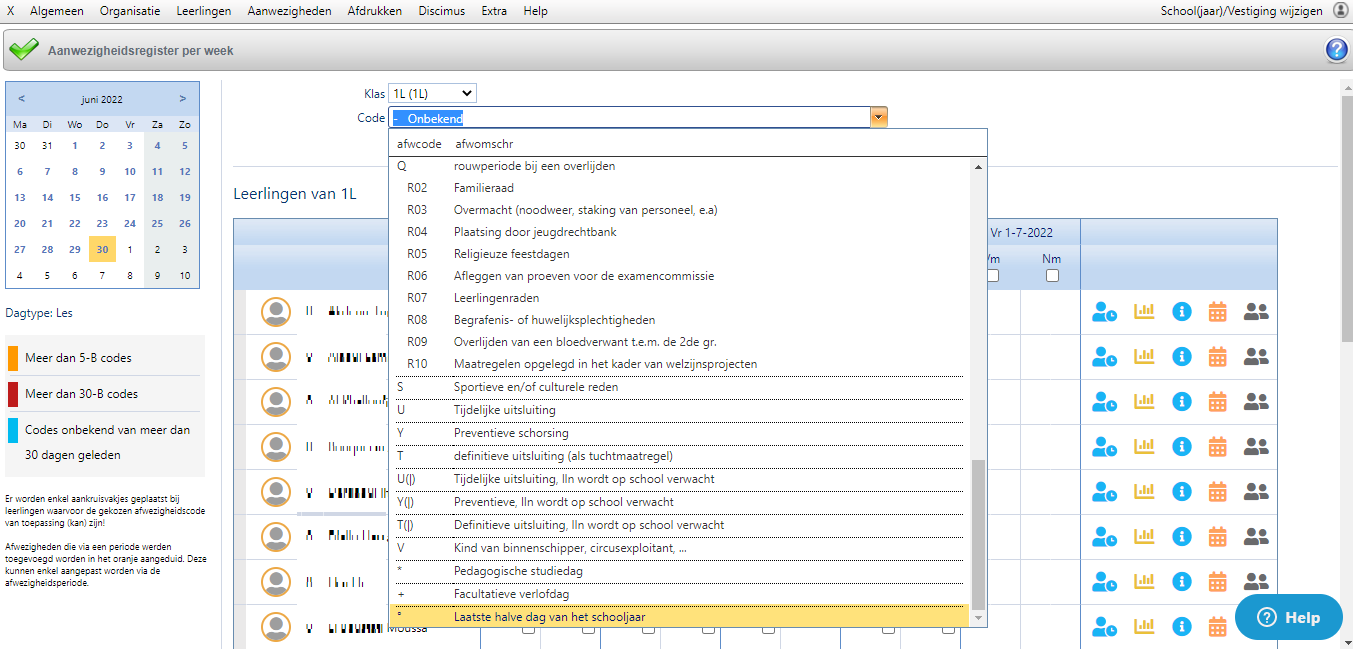Viewport: 1353px width, 649px height.
Task: Open the Discimus menu
Action: point(442,11)
